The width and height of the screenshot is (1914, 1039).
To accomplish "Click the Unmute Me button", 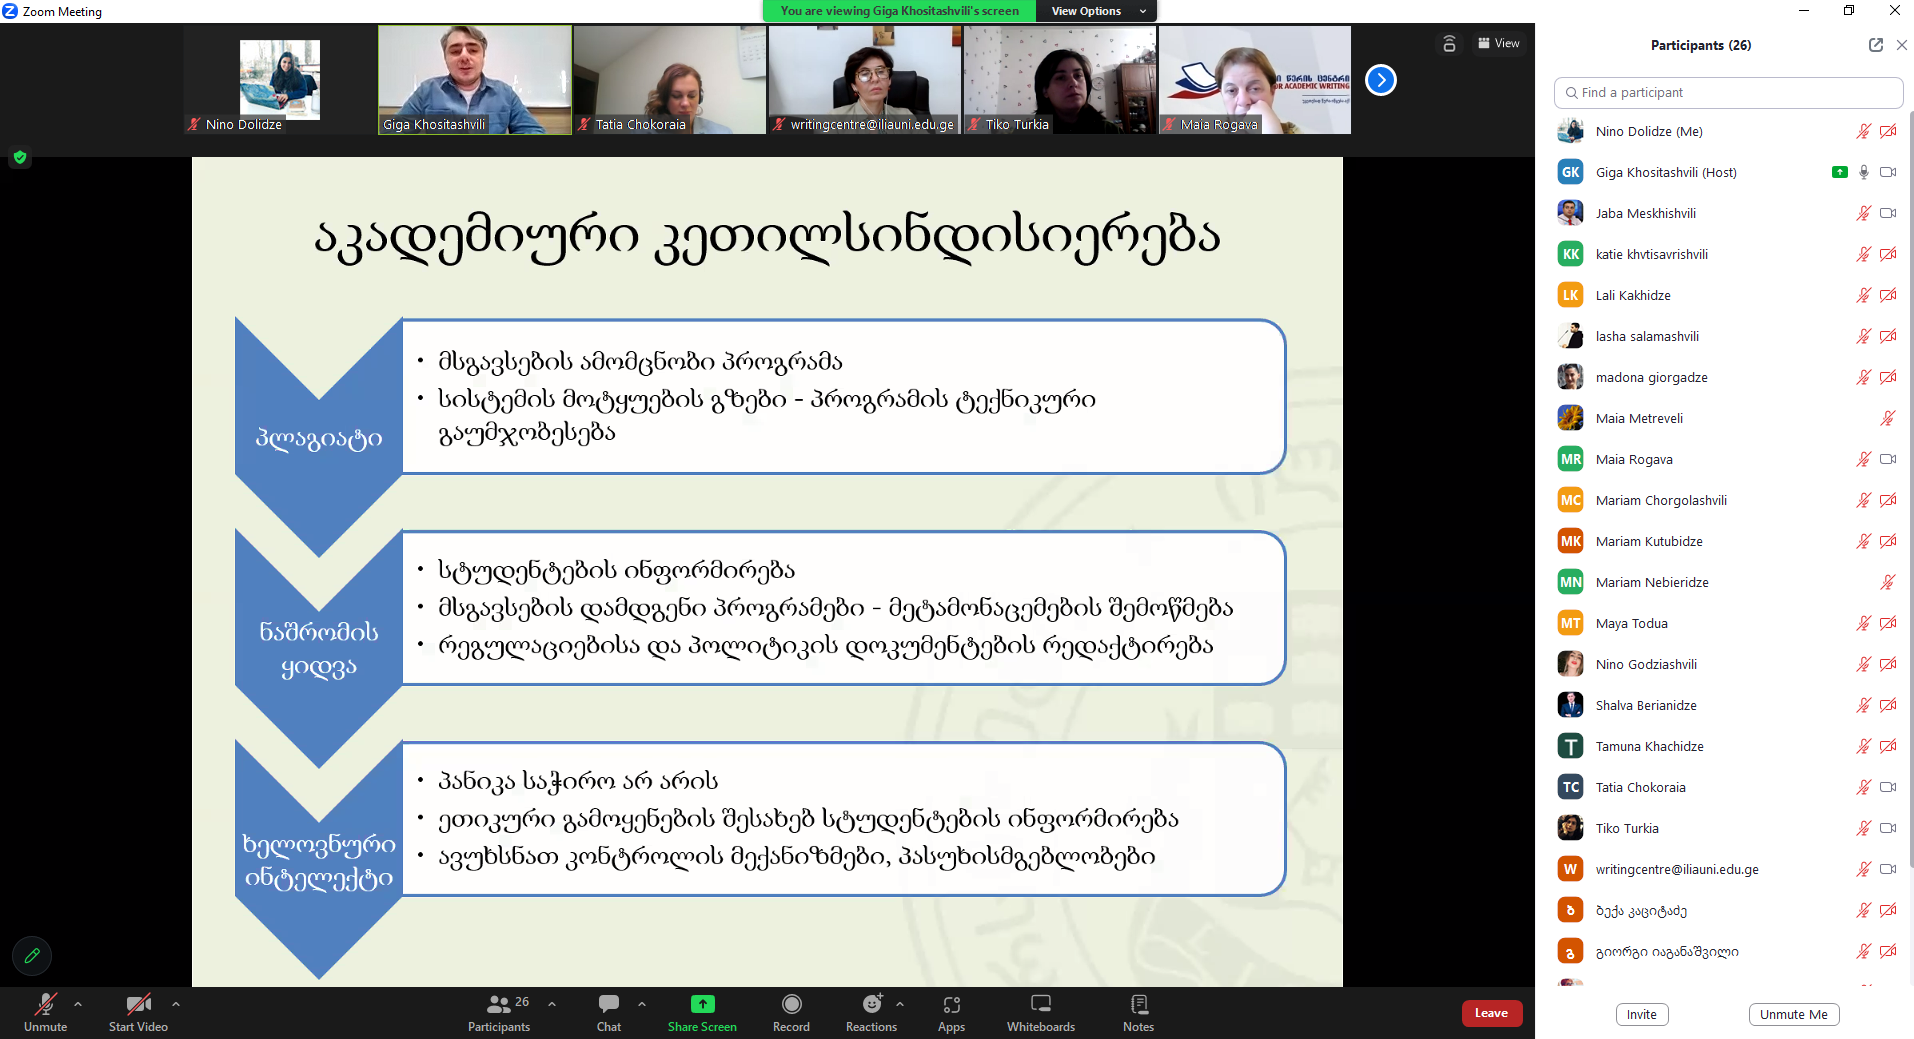I will coord(1794,1014).
